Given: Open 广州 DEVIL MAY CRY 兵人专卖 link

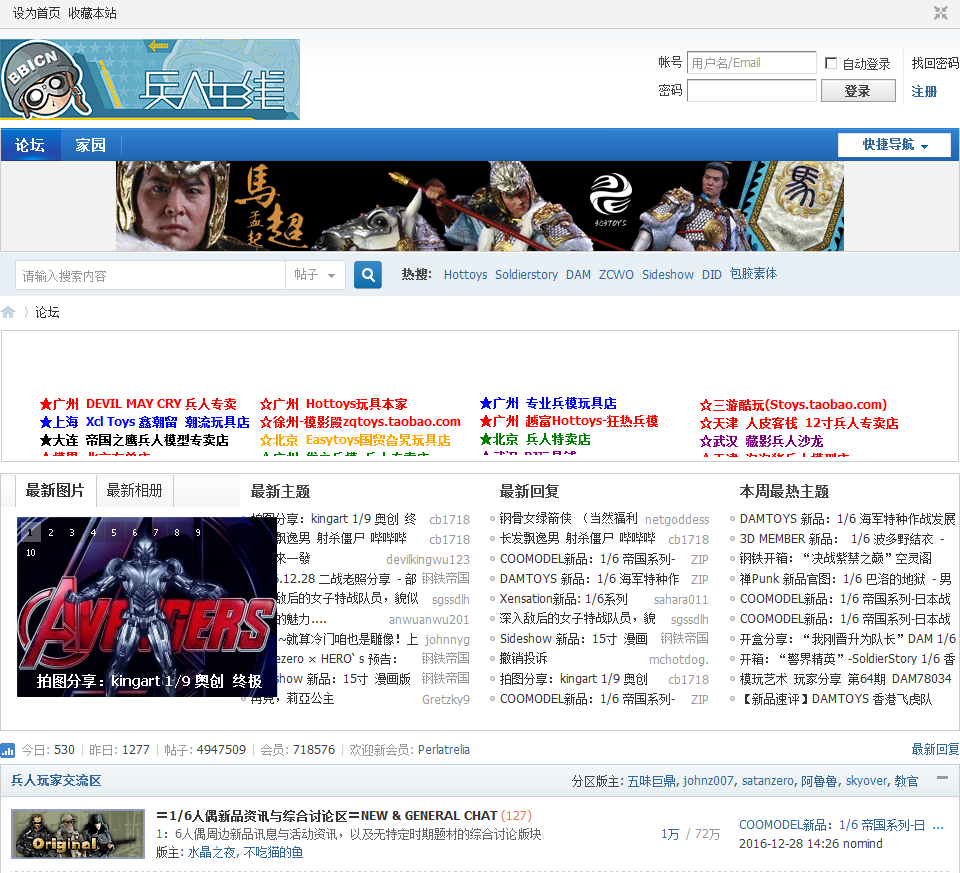Looking at the screenshot, I should [138, 404].
